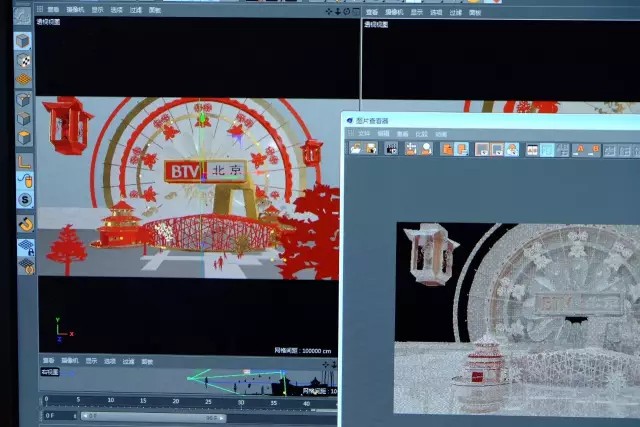Click frame 15 on the timeline ruler
640x427 pixels.
pyautogui.click(x=143, y=401)
